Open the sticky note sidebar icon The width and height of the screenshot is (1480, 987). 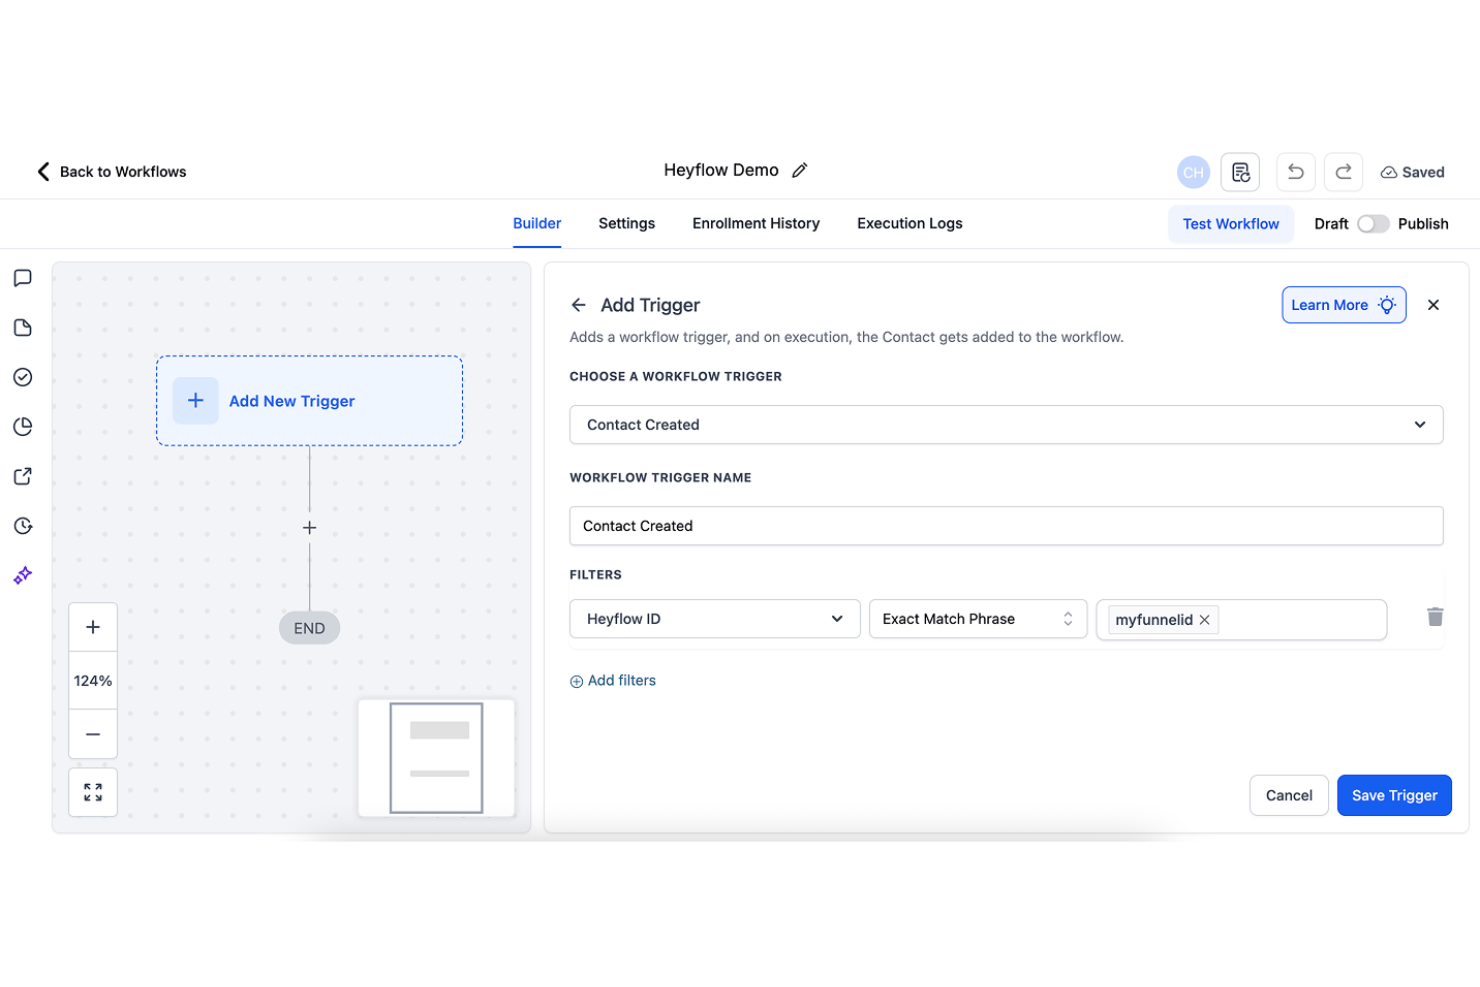(23, 328)
